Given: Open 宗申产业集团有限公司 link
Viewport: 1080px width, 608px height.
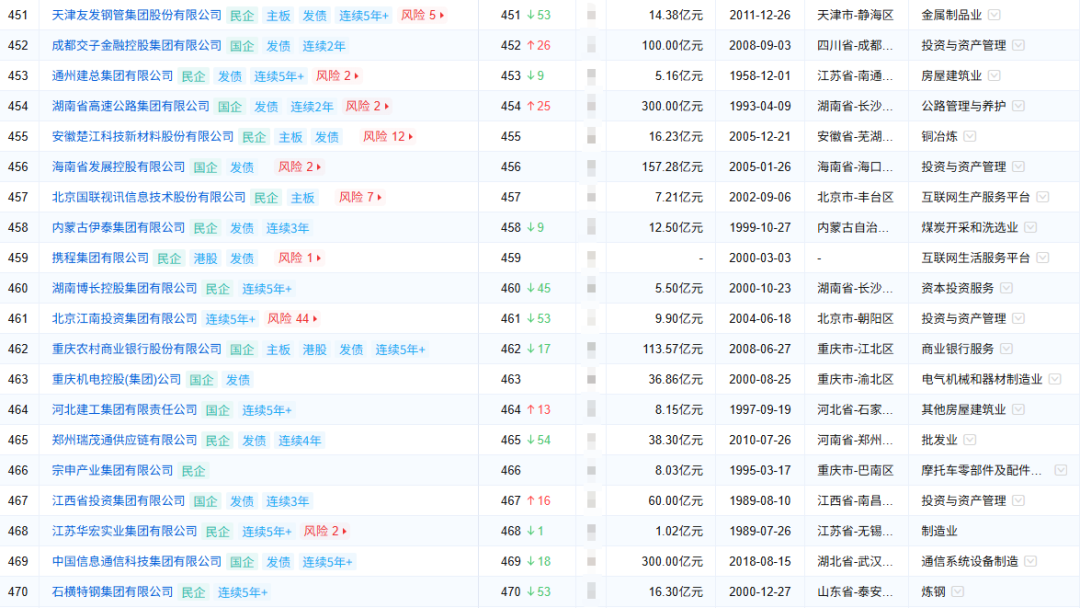Looking at the screenshot, I should [112, 470].
